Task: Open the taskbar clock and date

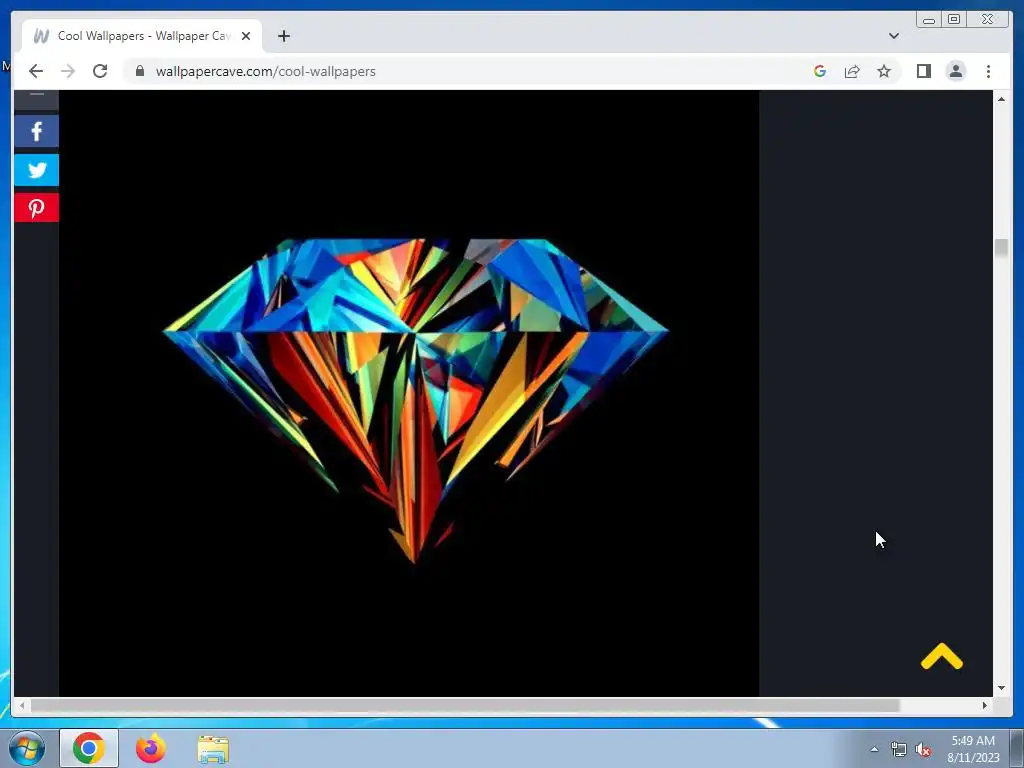Action: [973, 749]
